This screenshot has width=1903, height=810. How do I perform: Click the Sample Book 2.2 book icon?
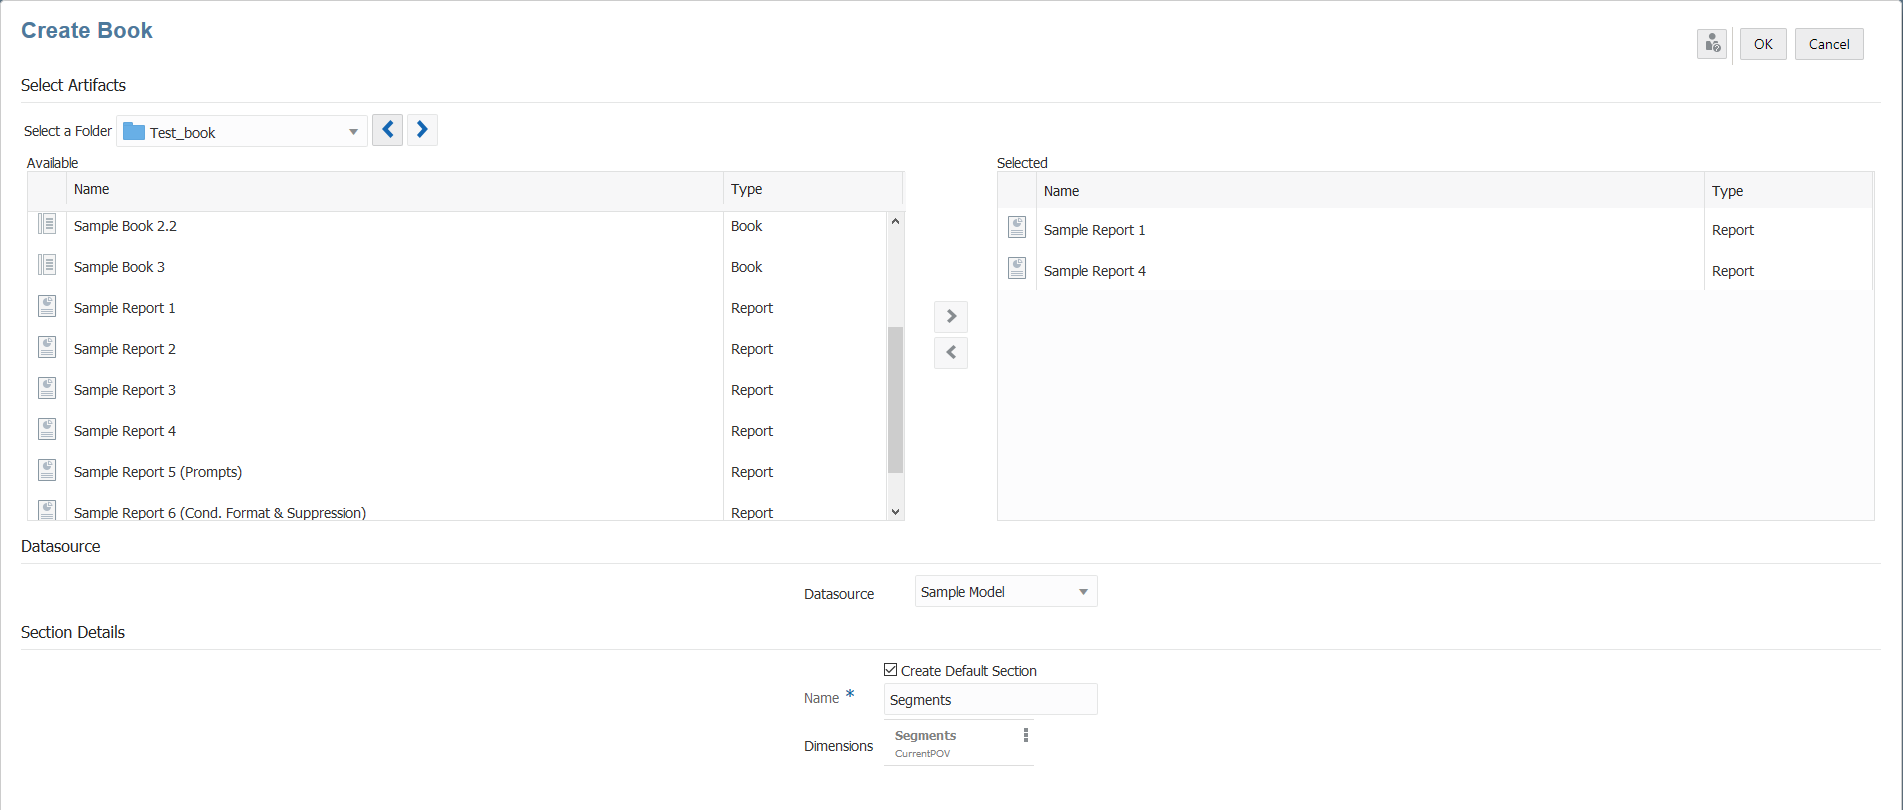(47, 224)
